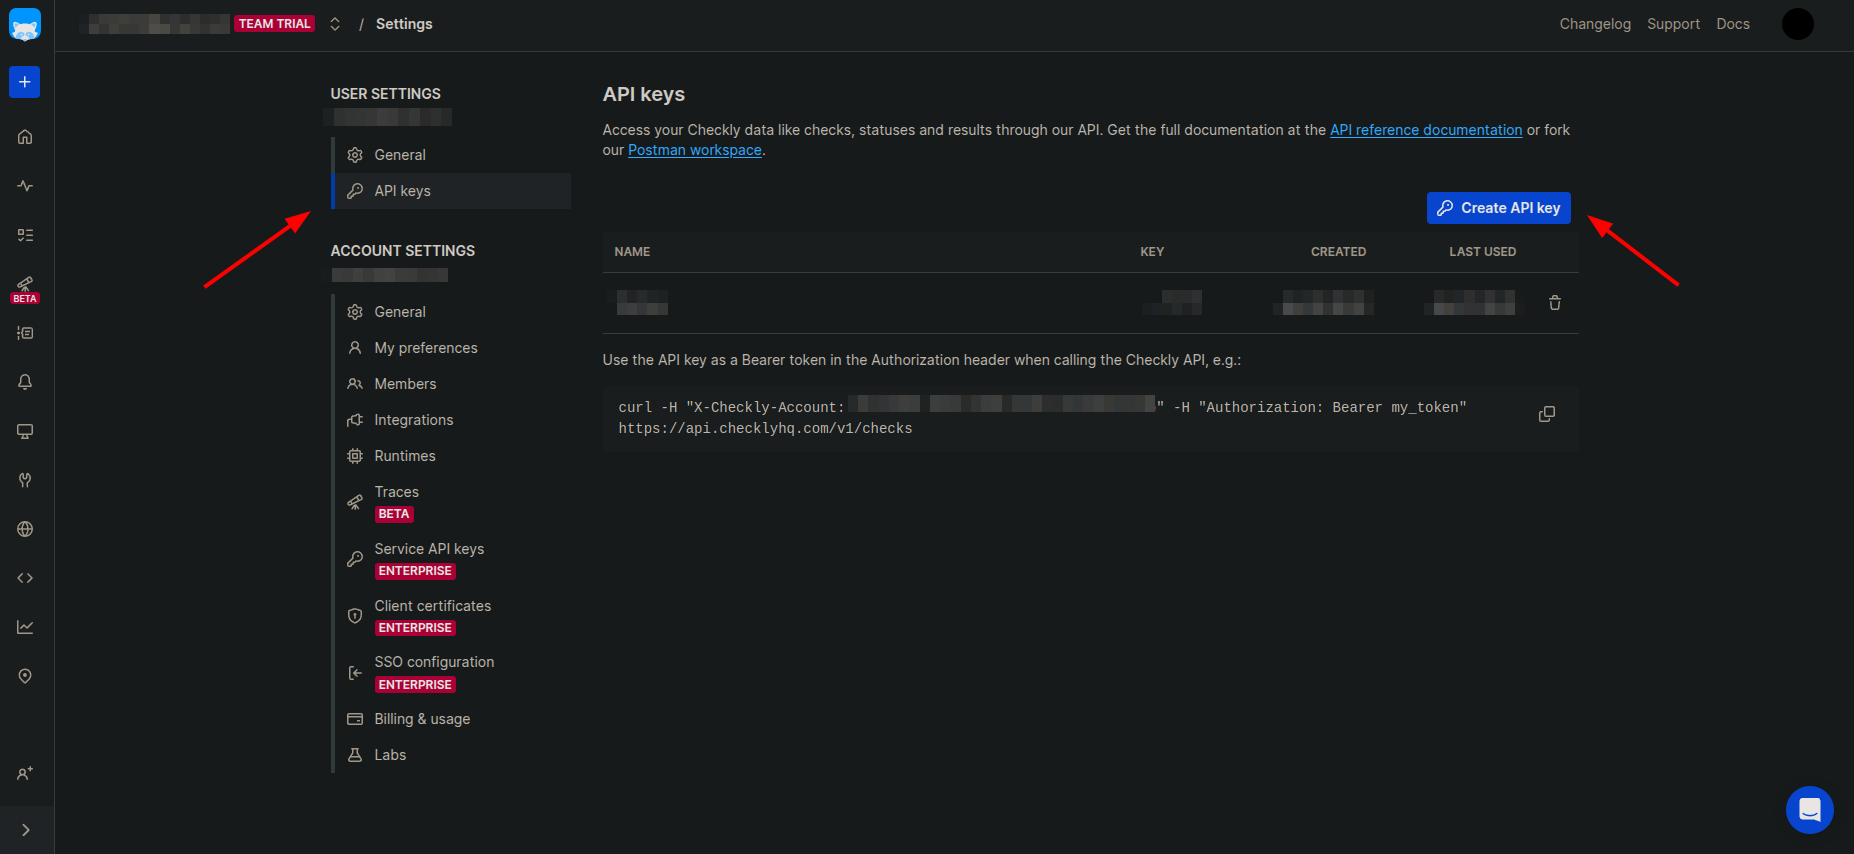Click the ACCOUNT SETTINGS section heading
This screenshot has width=1854, height=854.
(403, 251)
